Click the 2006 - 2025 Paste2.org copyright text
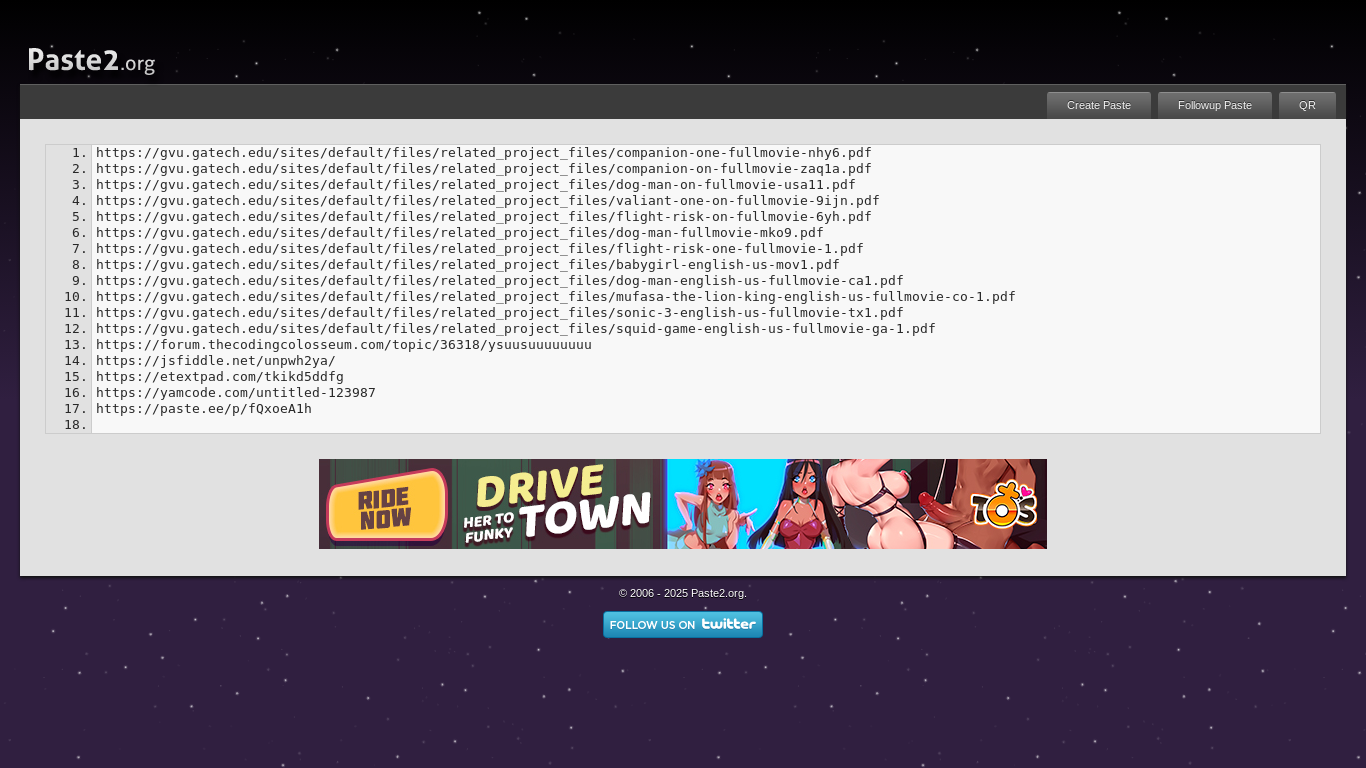The width and height of the screenshot is (1366, 768). pos(683,593)
